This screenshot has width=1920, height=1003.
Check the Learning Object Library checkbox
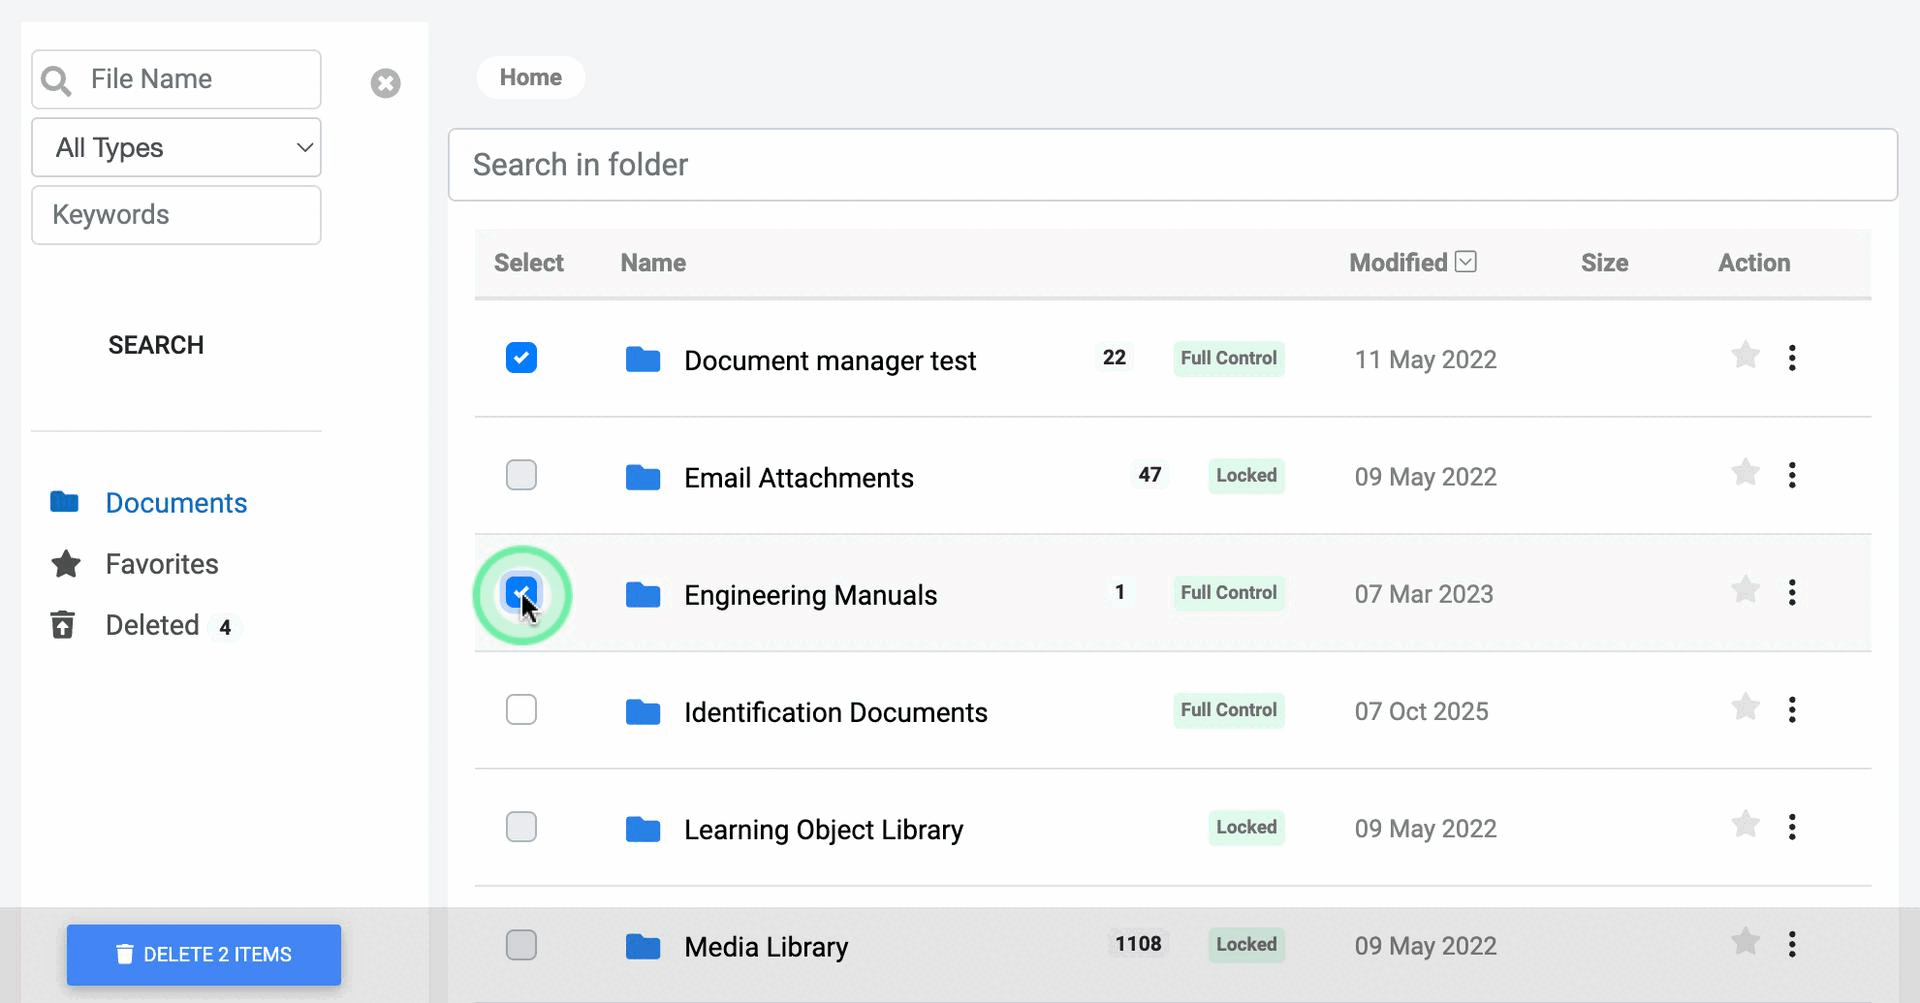(x=521, y=827)
